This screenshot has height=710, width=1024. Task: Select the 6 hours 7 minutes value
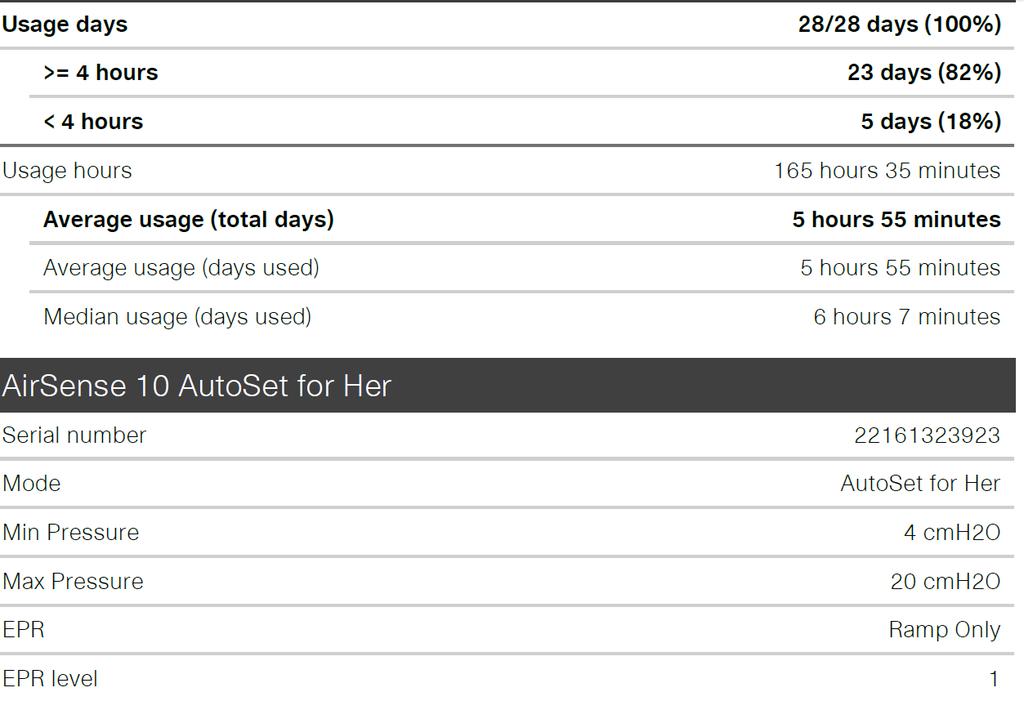click(906, 317)
